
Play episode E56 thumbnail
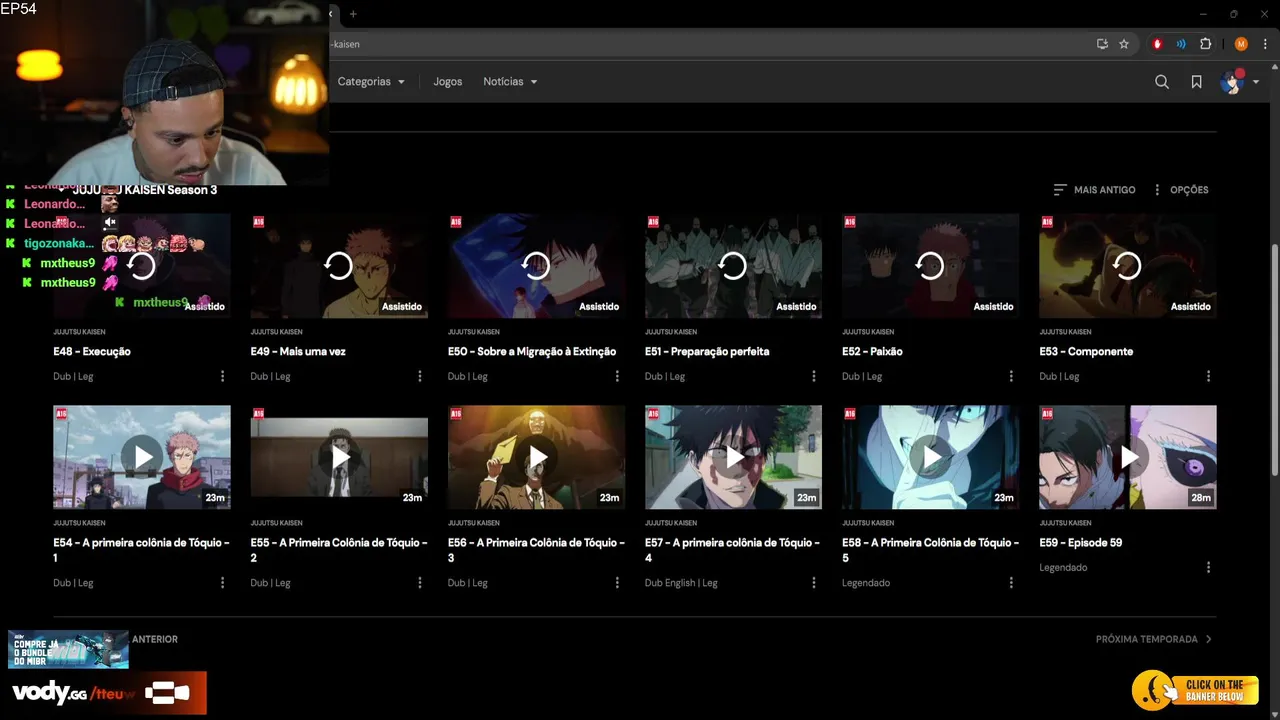(x=536, y=457)
